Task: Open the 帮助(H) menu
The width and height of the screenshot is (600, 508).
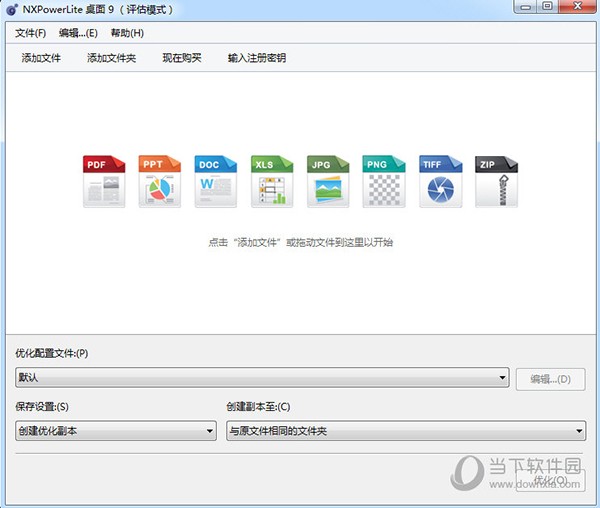Action: pyautogui.click(x=127, y=33)
